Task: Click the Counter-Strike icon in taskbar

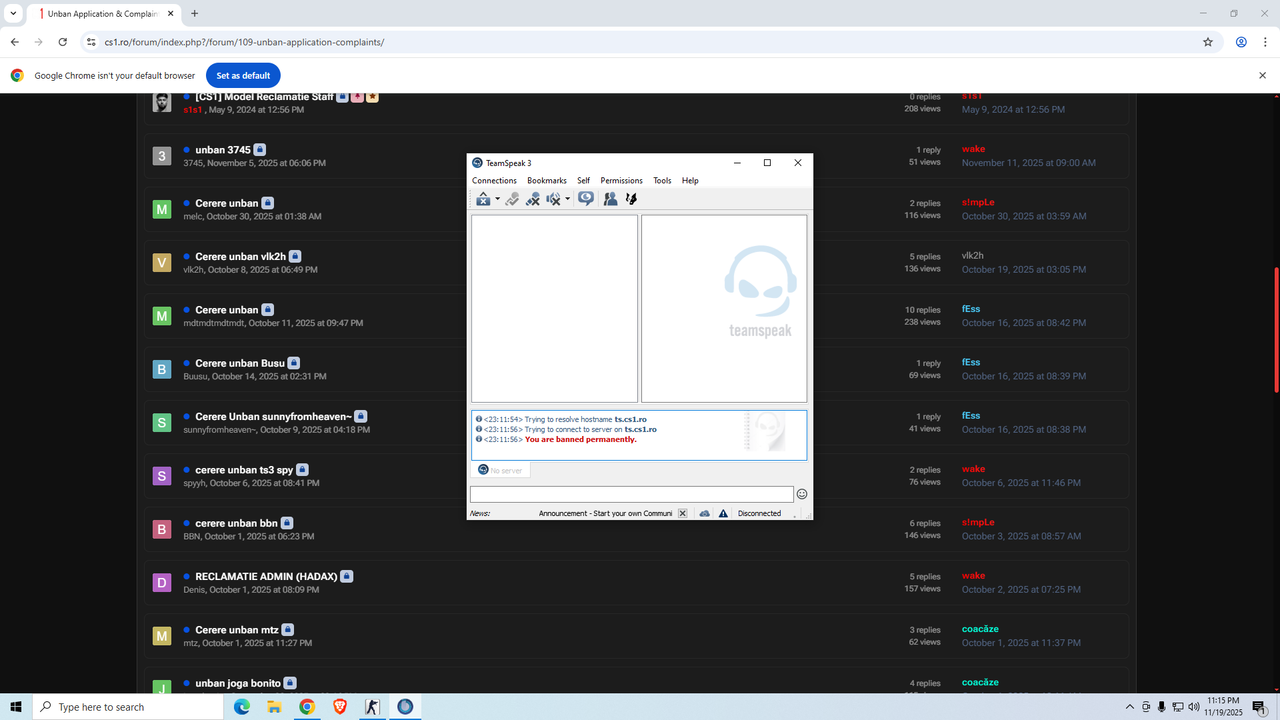Action: 372,707
